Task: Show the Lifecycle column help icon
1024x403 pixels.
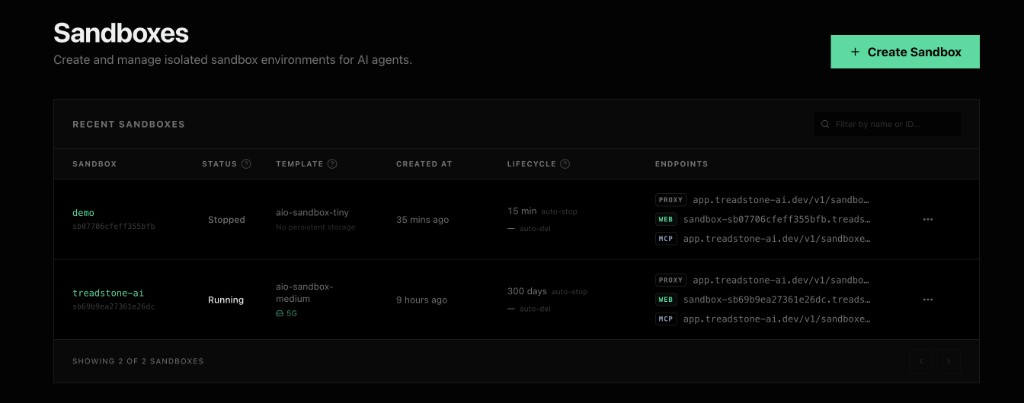Action: click(565, 164)
